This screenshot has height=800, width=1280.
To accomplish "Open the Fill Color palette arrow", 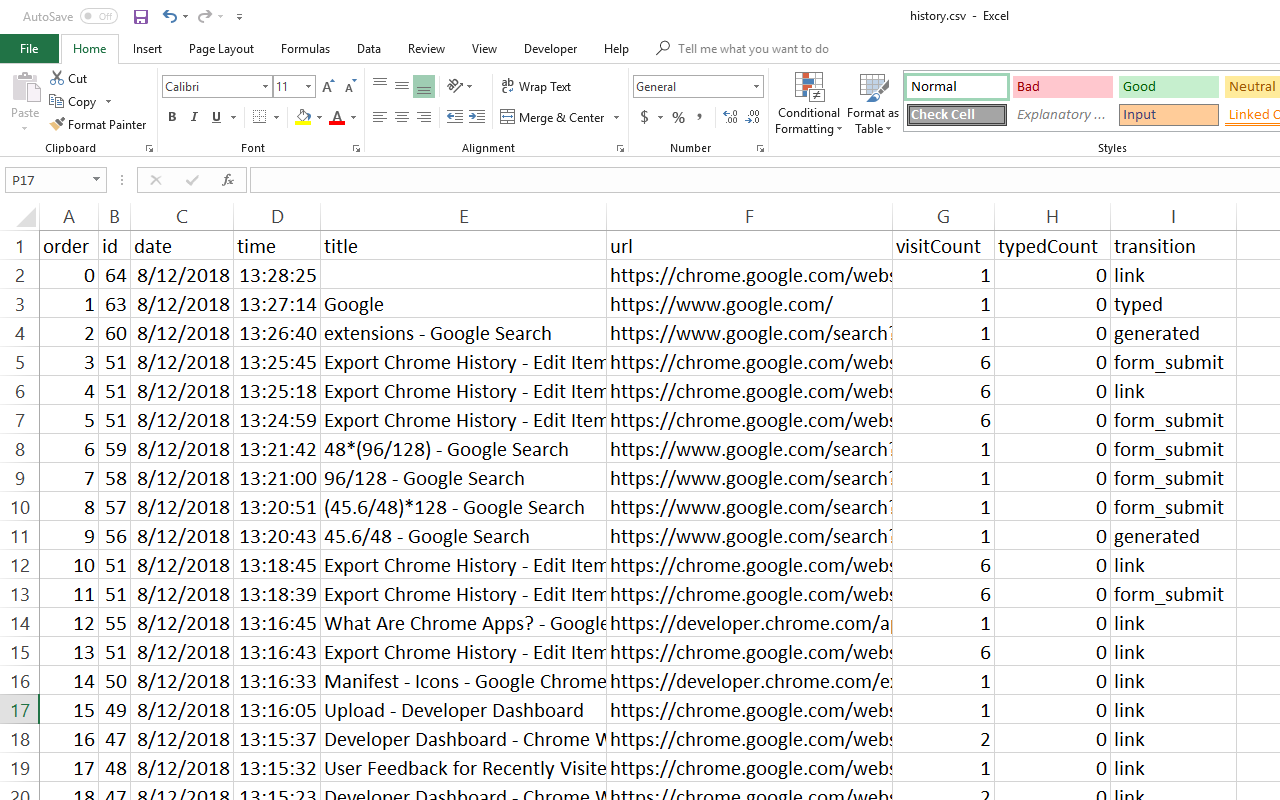I will click(x=319, y=118).
